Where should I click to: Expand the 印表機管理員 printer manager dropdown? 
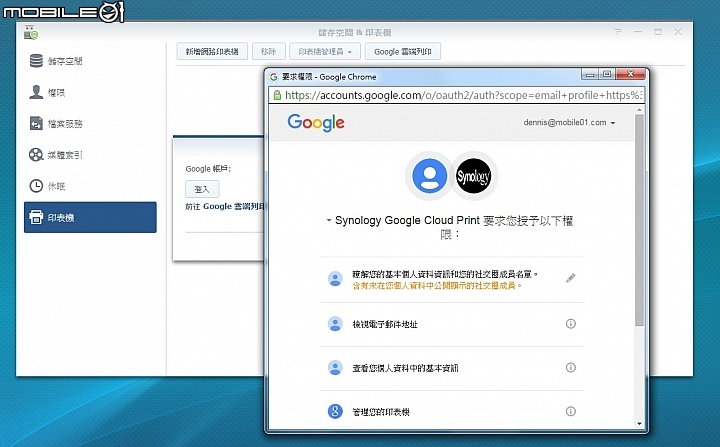pyautogui.click(x=325, y=51)
